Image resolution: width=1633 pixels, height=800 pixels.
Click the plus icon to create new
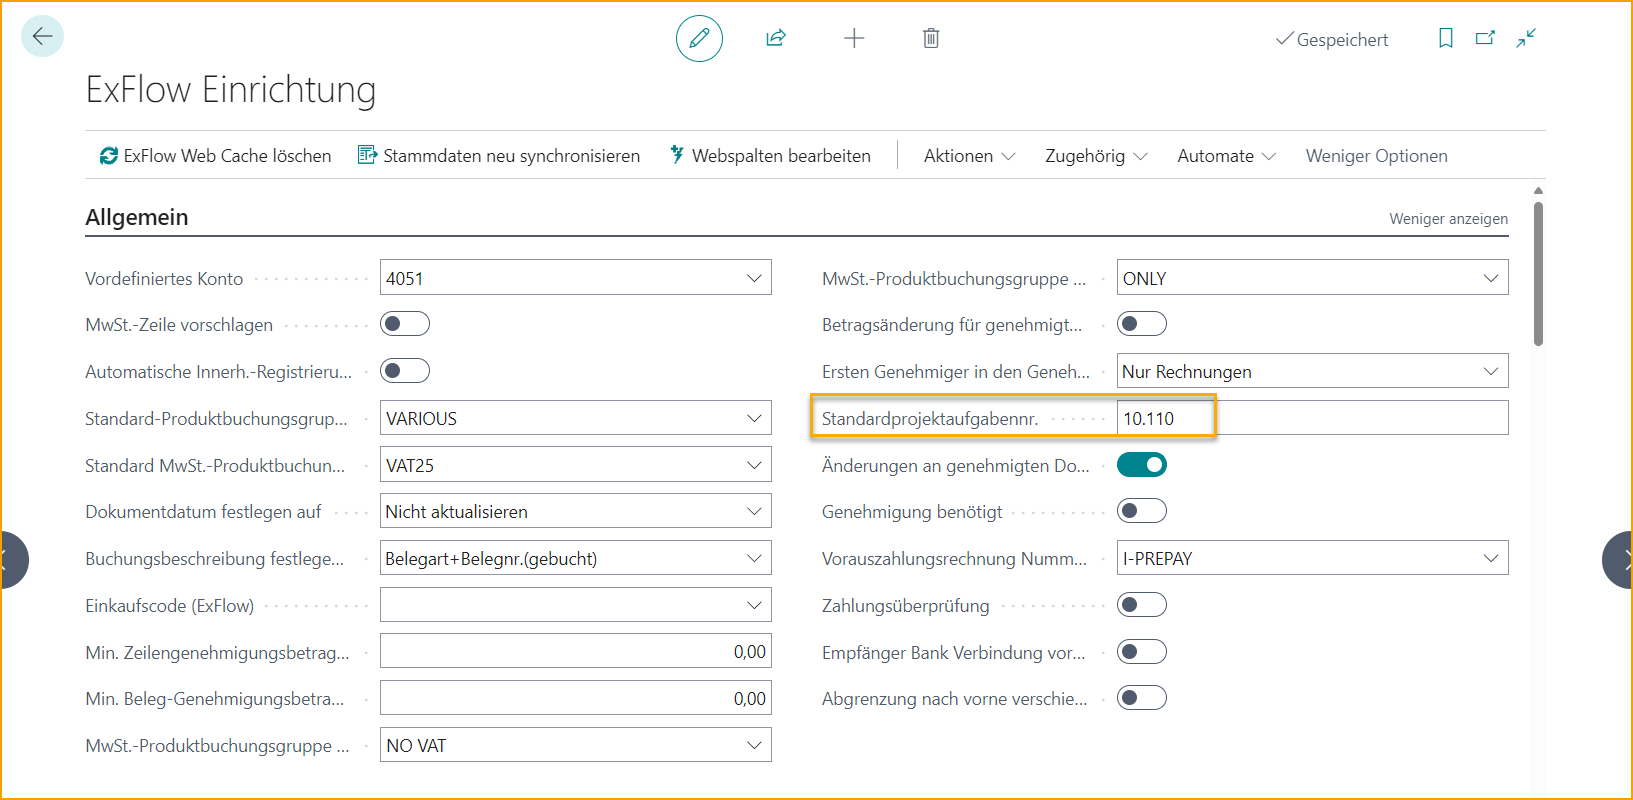point(854,39)
